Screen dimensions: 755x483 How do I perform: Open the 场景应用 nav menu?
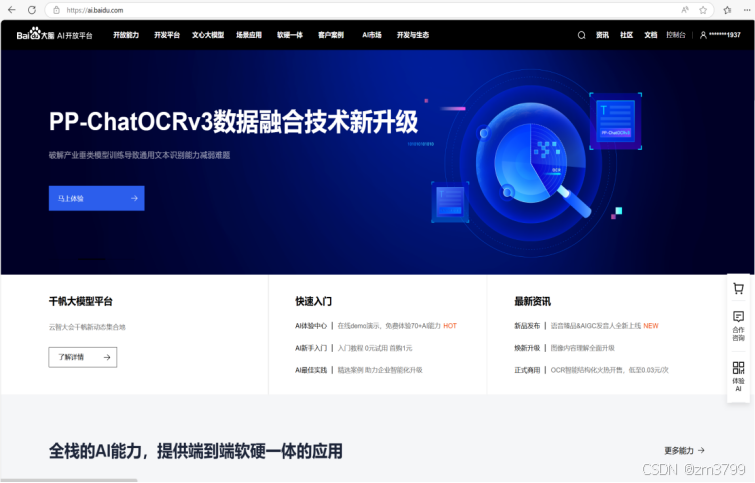pos(249,35)
